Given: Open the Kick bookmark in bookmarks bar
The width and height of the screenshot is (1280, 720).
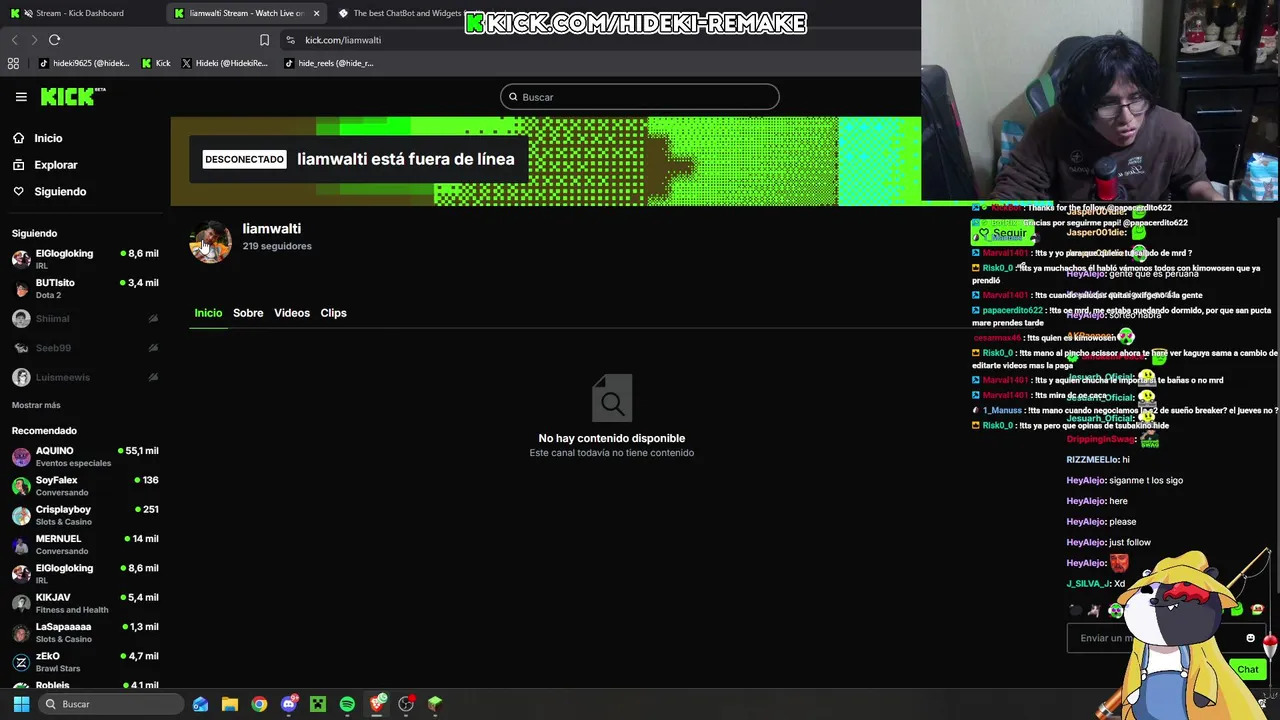Looking at the screenshot, I should [156, 63].
